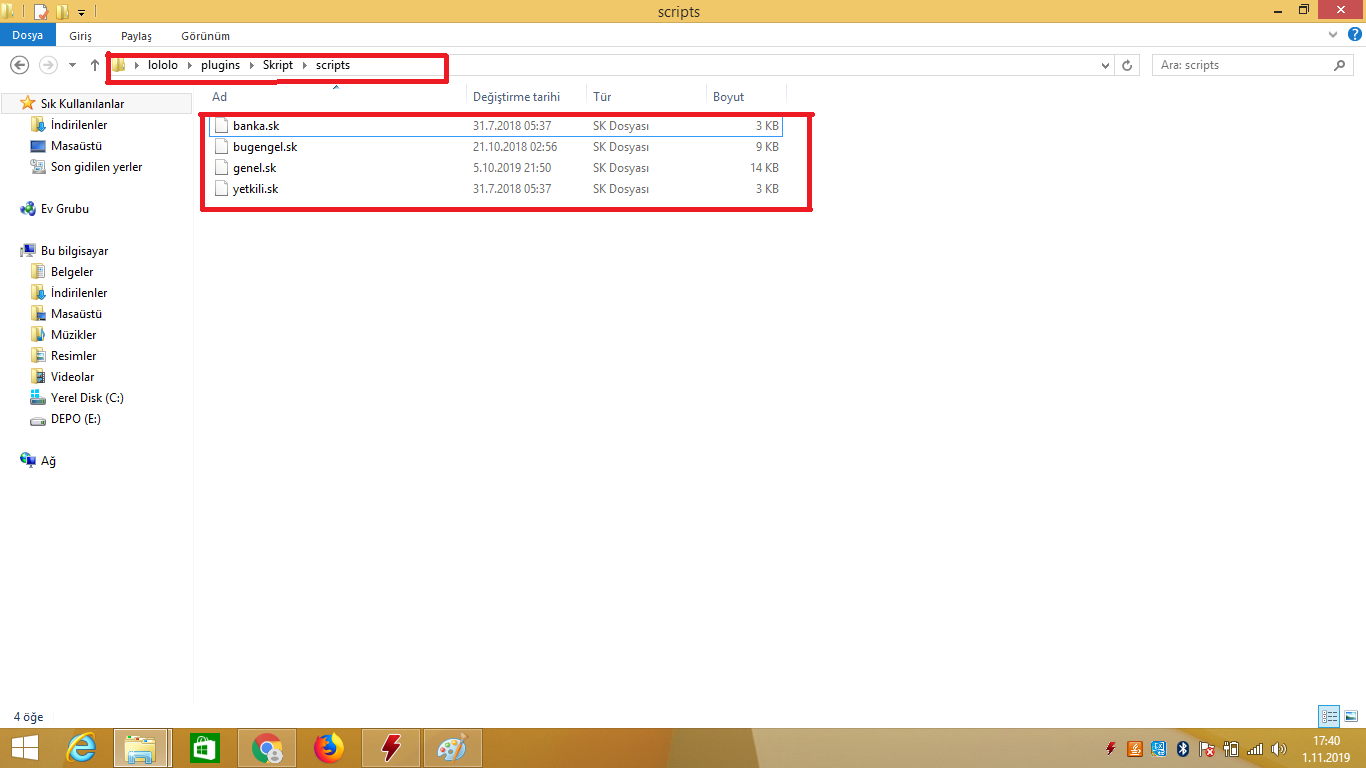The height and width of the screenshot is (768, 1366).
Task: Select the genel.sk file
Action: point(254,168)
